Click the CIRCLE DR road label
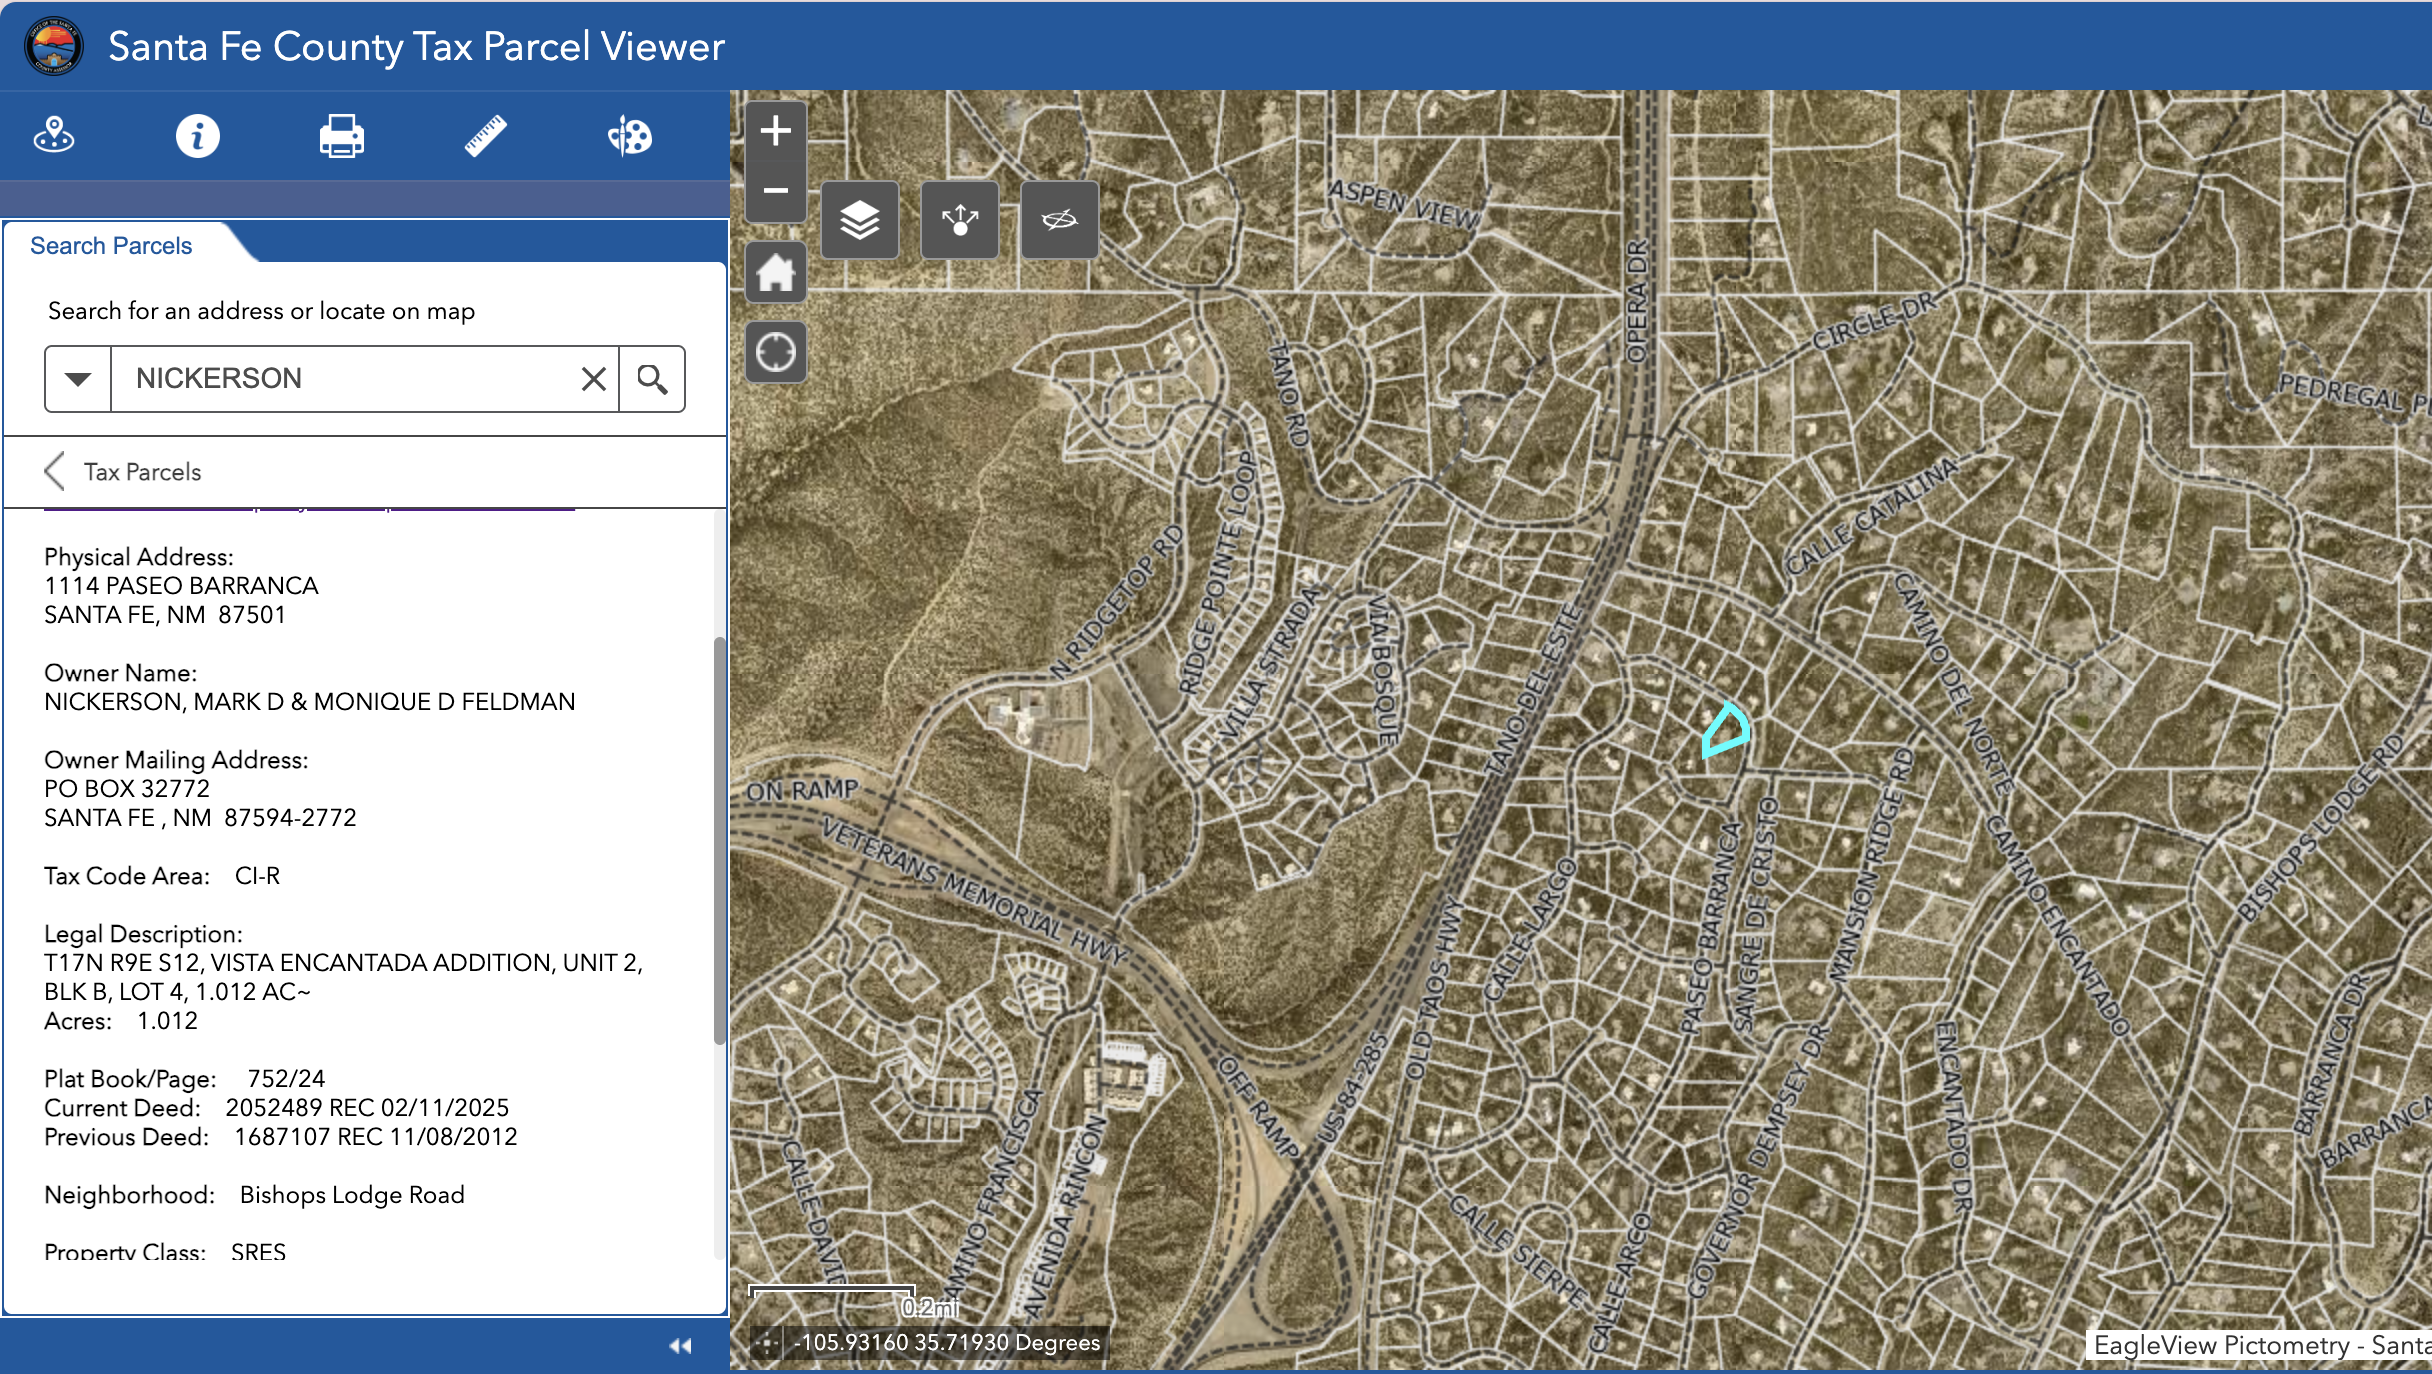 [1876, 321]
